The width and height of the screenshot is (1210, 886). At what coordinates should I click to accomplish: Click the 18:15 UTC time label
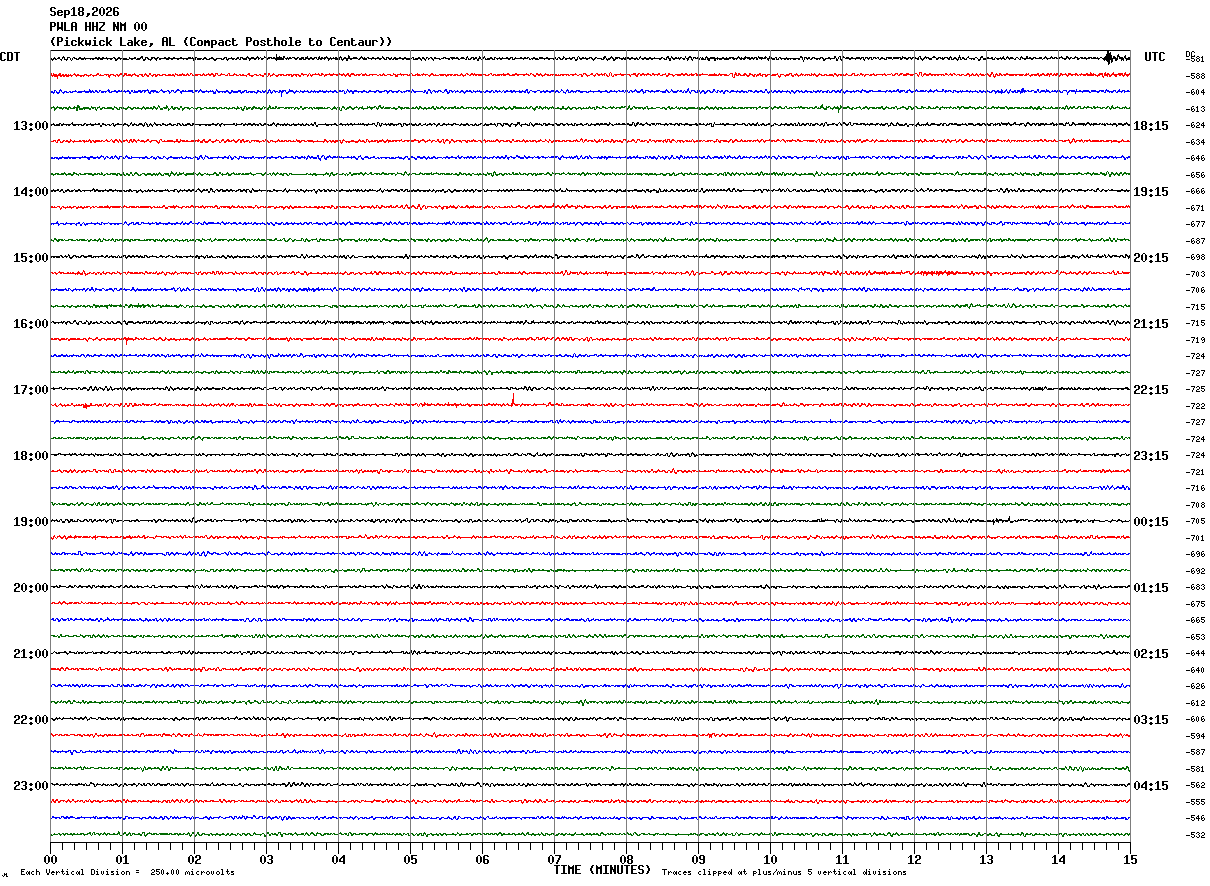click(x=1151, y=126)
